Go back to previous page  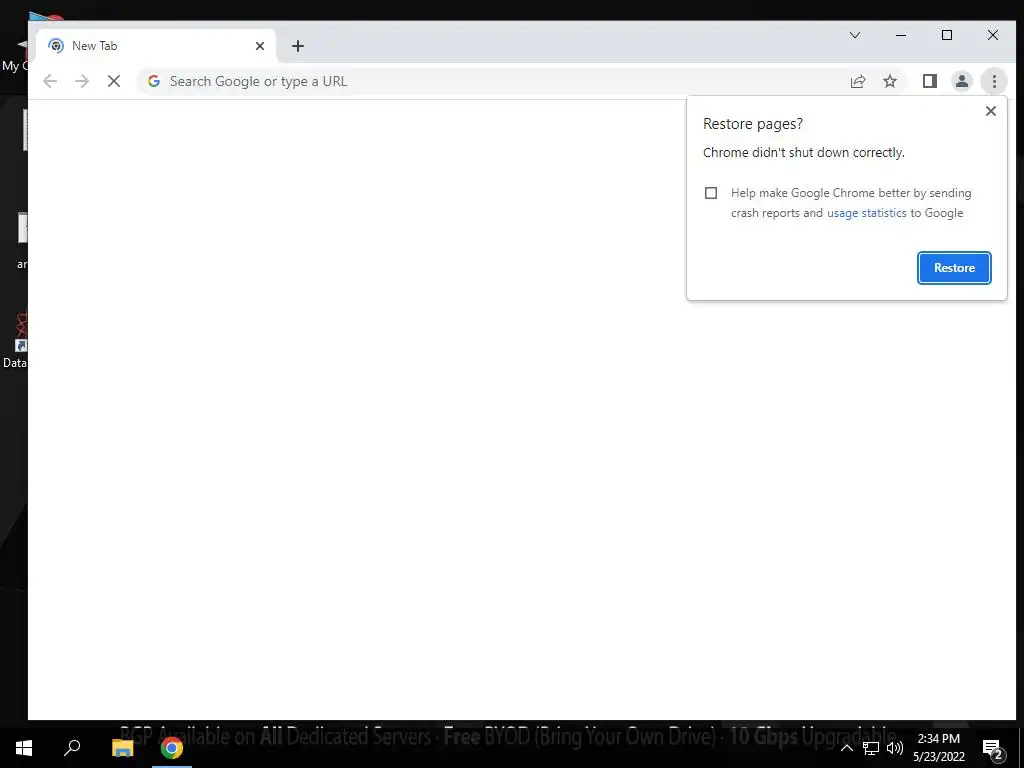click(50, 81)
